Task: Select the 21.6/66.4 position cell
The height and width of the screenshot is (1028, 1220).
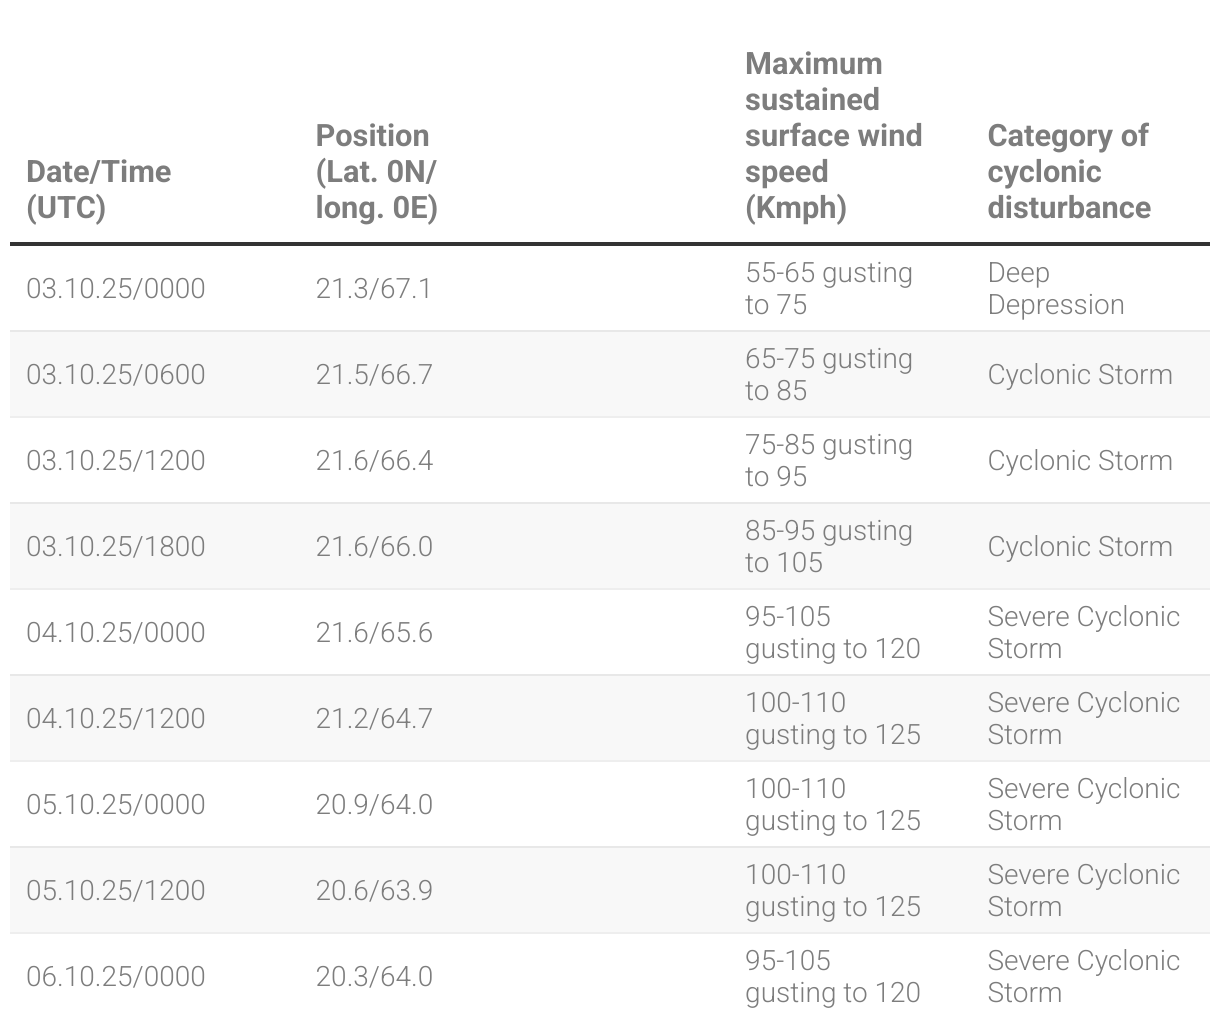Action: click(374, 461)
